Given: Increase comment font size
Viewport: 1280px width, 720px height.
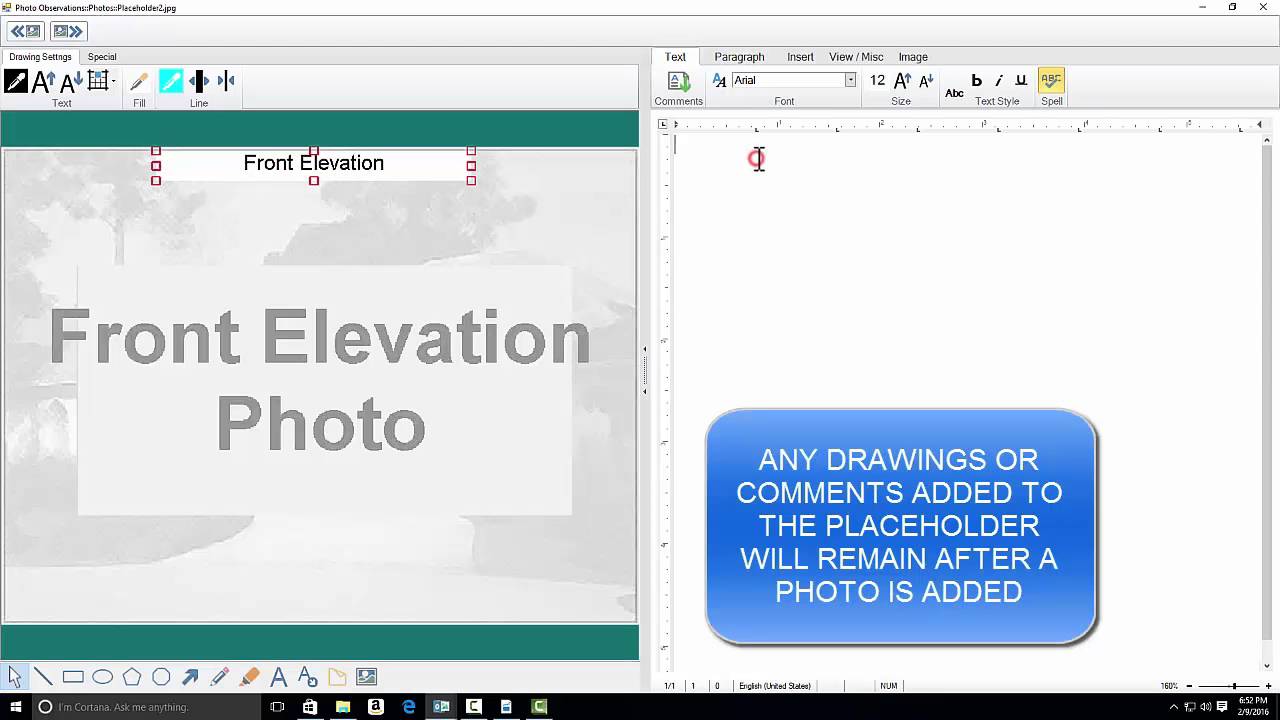Looking at the screenshot, I should tap(902, 80).
